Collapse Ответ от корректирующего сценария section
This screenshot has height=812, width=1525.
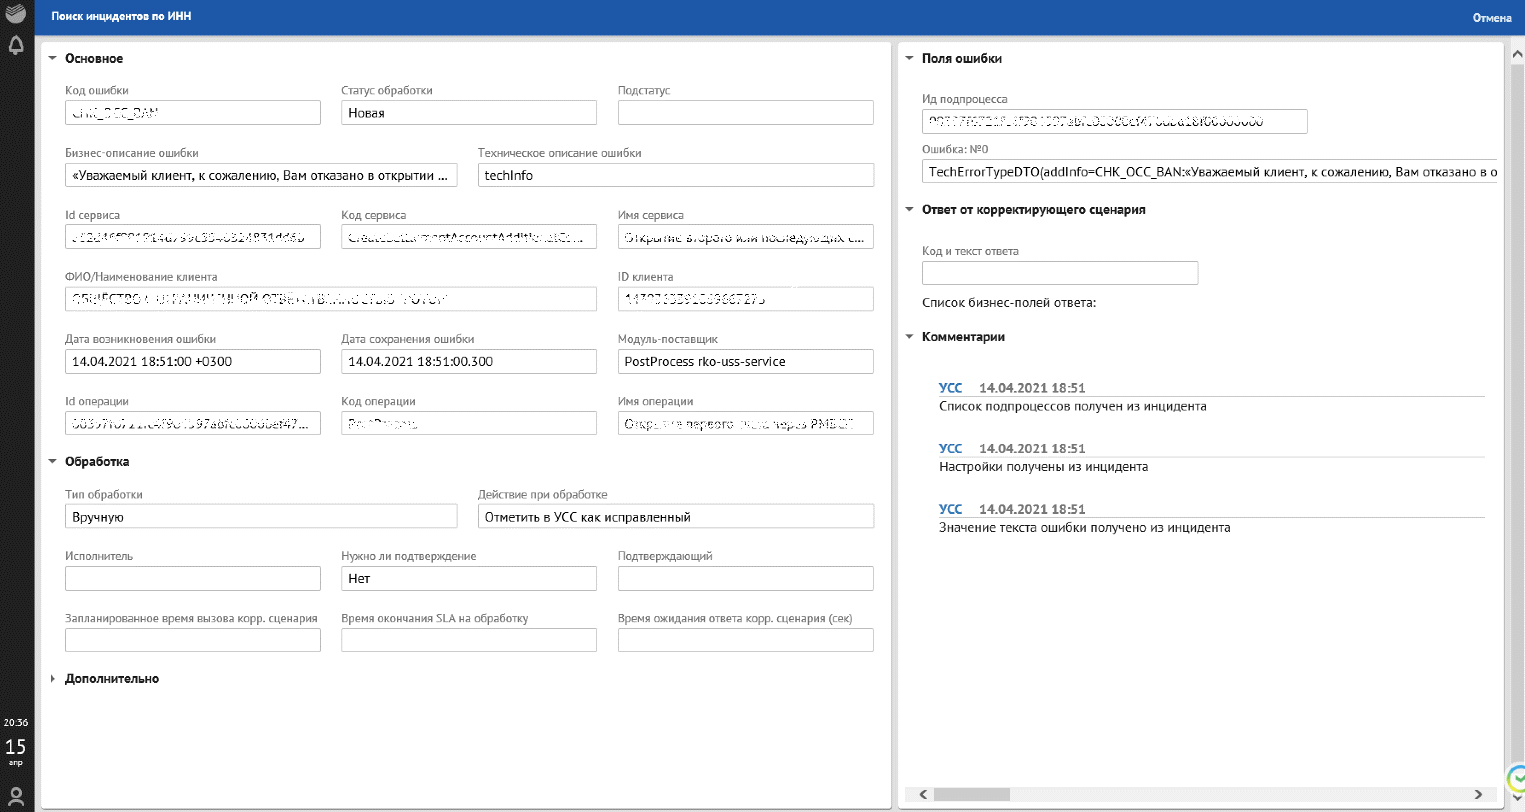(910, 210)
